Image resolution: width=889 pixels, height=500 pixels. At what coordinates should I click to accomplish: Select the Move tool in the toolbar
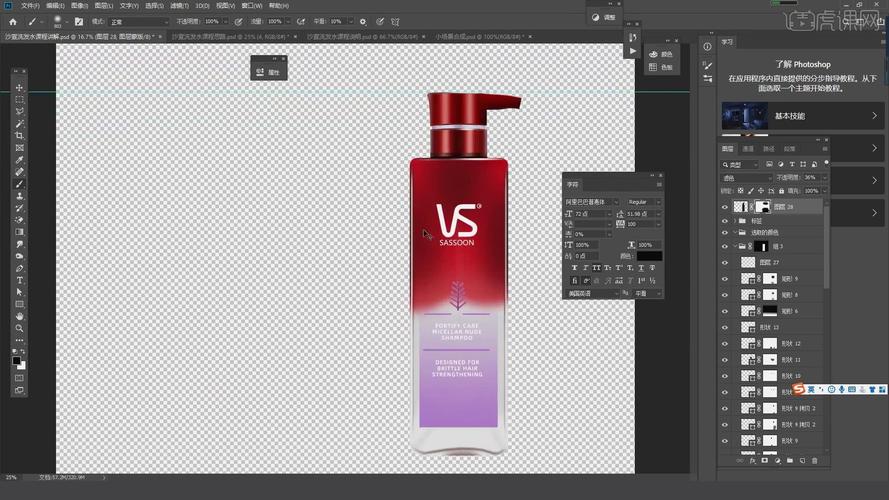[x=19, y=88]
